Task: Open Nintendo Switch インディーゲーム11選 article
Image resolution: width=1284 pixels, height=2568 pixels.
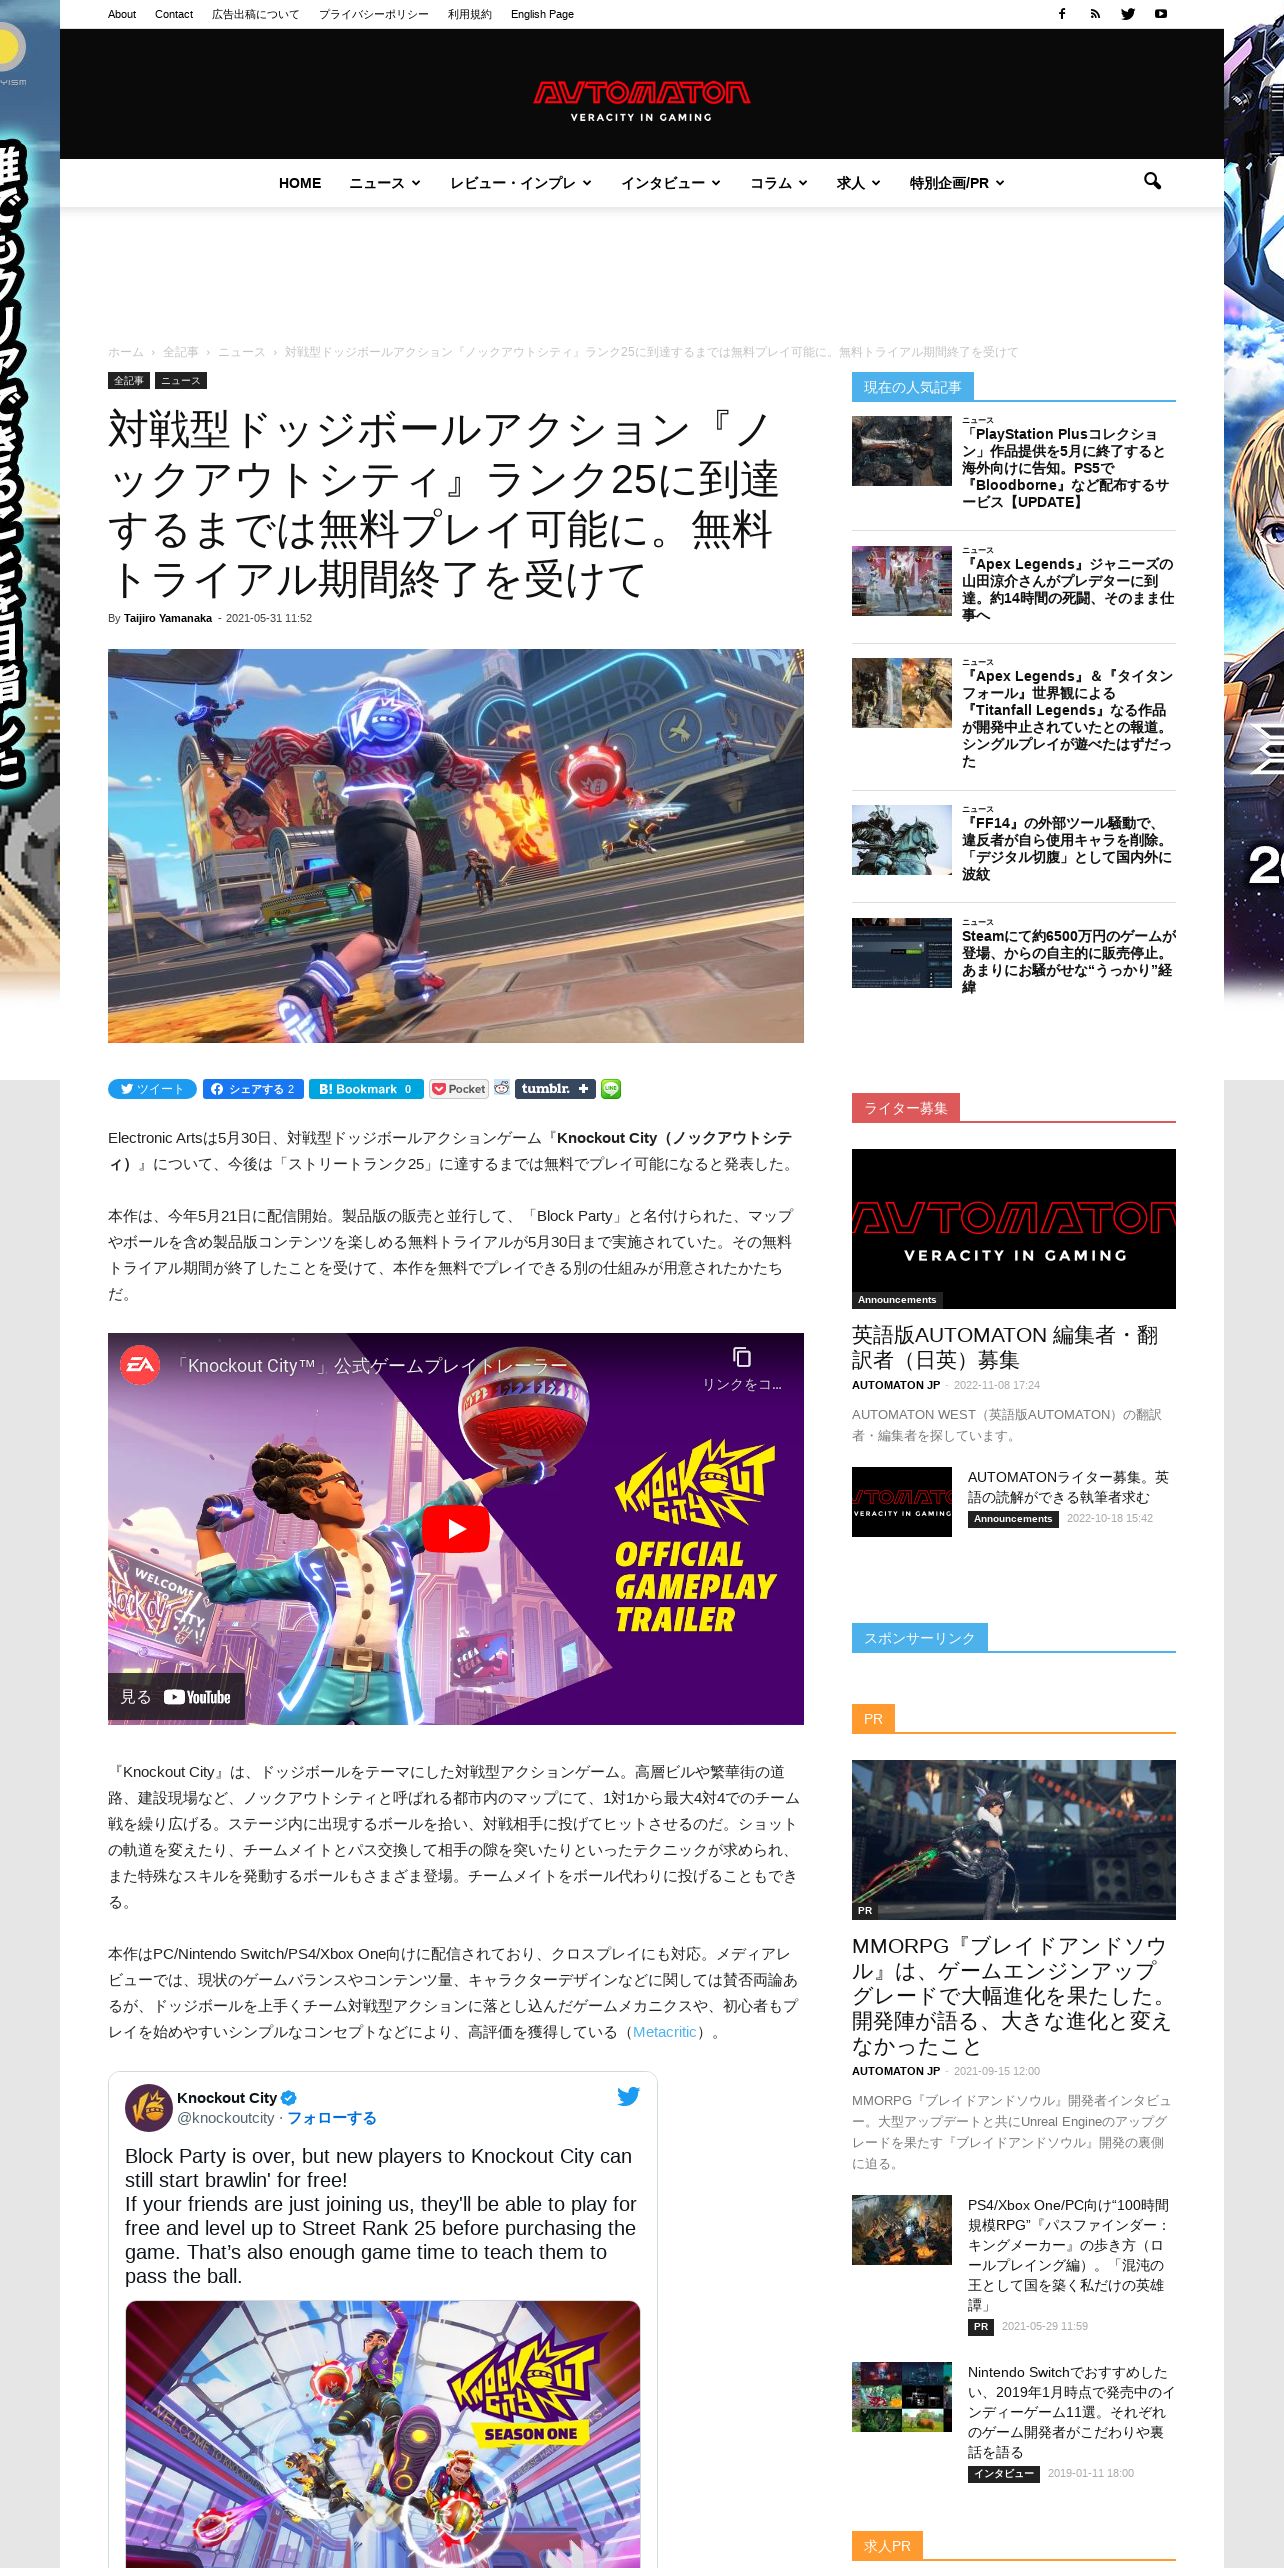Action: pyautogui.click(x=1070, y=2412)
